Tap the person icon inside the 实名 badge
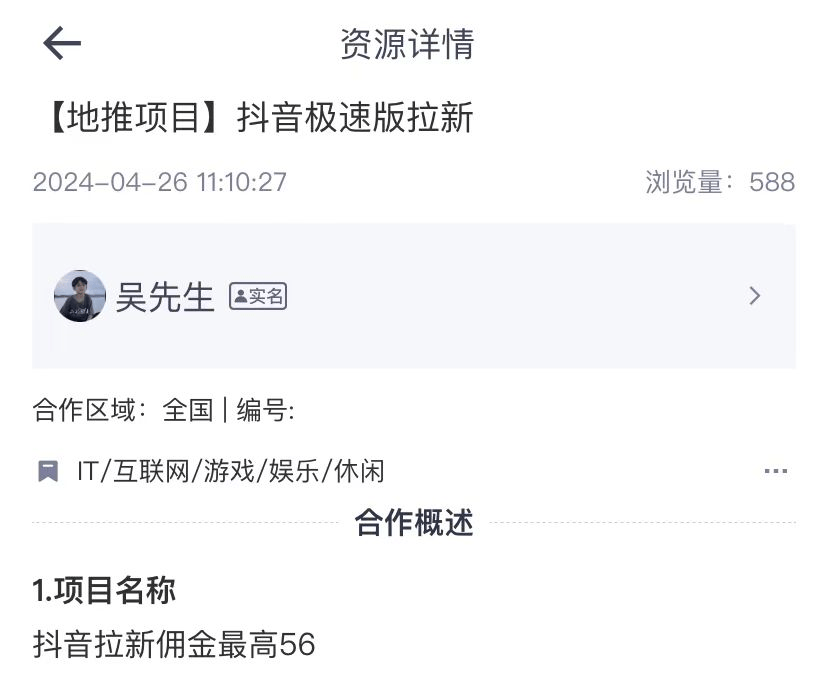This screenshot has height=699, width=828. pyautogui.click(x=240, y=296)
